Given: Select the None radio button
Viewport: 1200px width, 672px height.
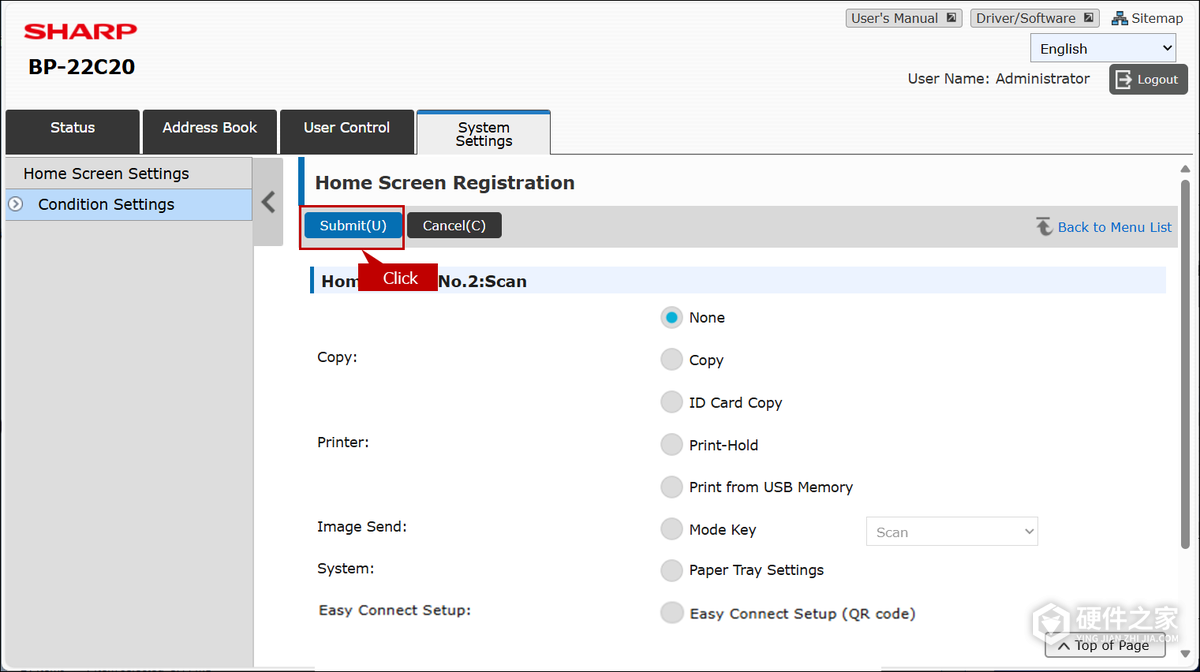Looking at the screenshot, I should (x=671, y=317).
